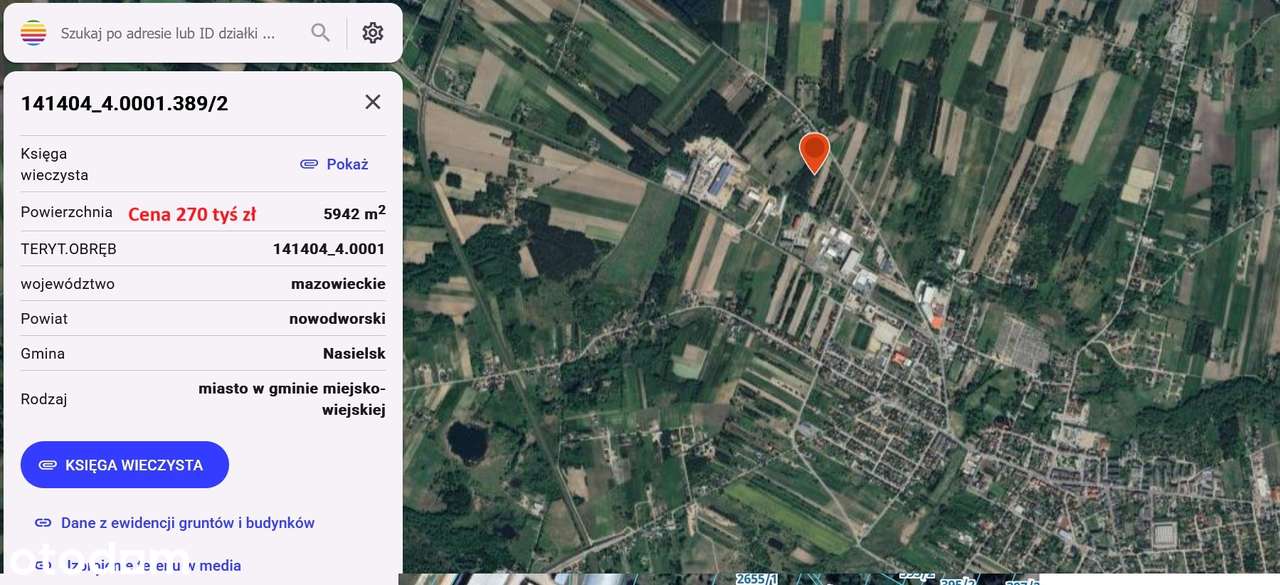Click the rainbow striped app logo
This screenshot has width=1280, height=585.
(33, 33)
